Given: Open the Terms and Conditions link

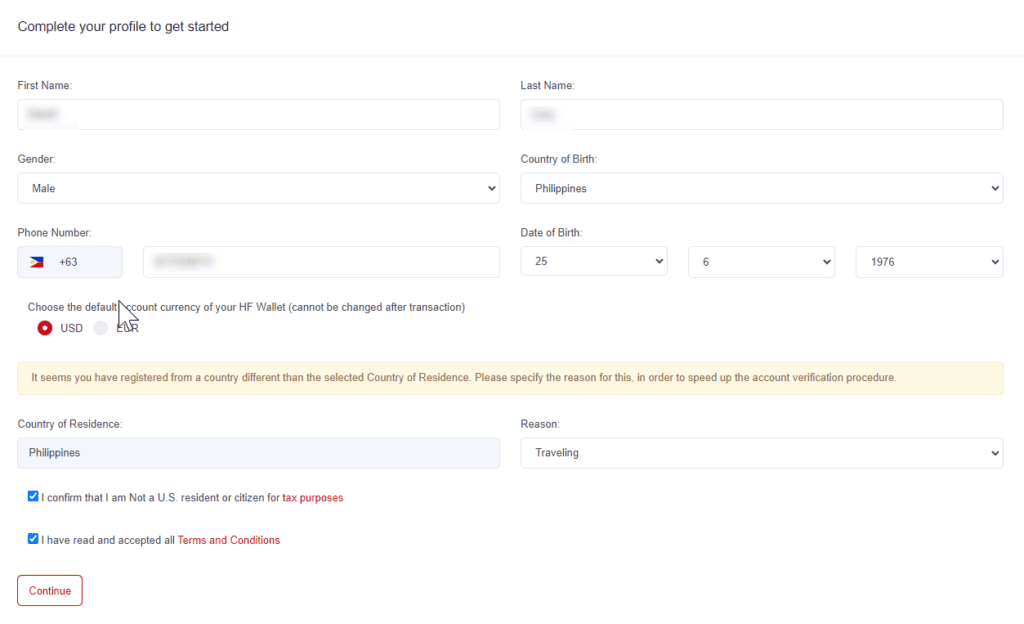Looking at the screenshot, I should [x=229, y=540].
